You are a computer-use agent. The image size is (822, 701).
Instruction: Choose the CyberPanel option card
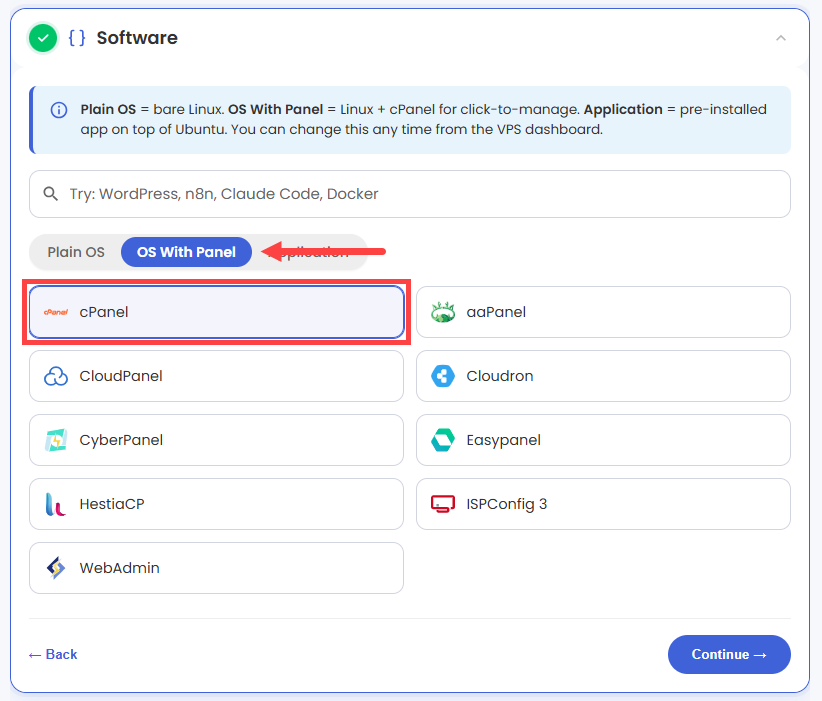pyautogui.click(x=217, y=440)
